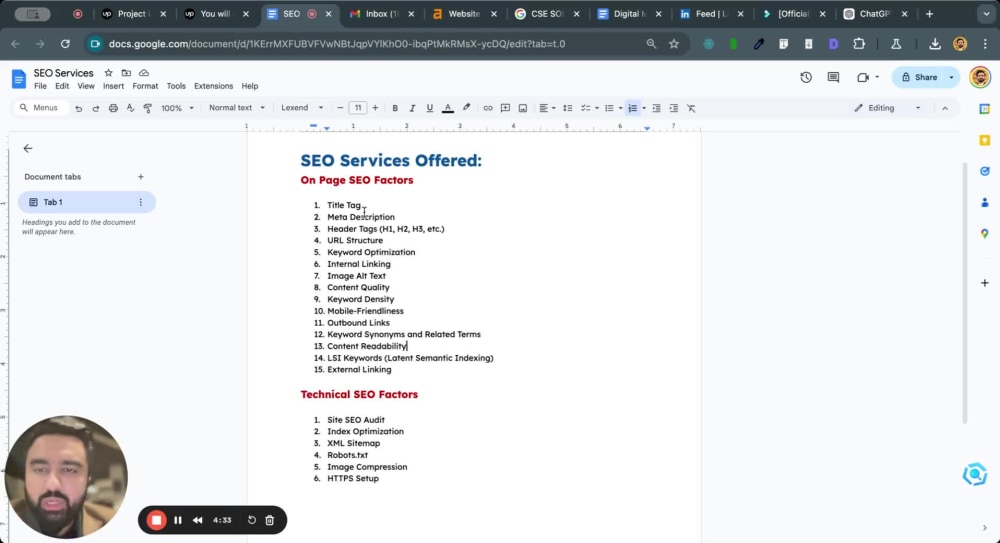The height and width of the screenshot is (543, 1000).
Task: Increase the indent level
Action: pos(673,108)
